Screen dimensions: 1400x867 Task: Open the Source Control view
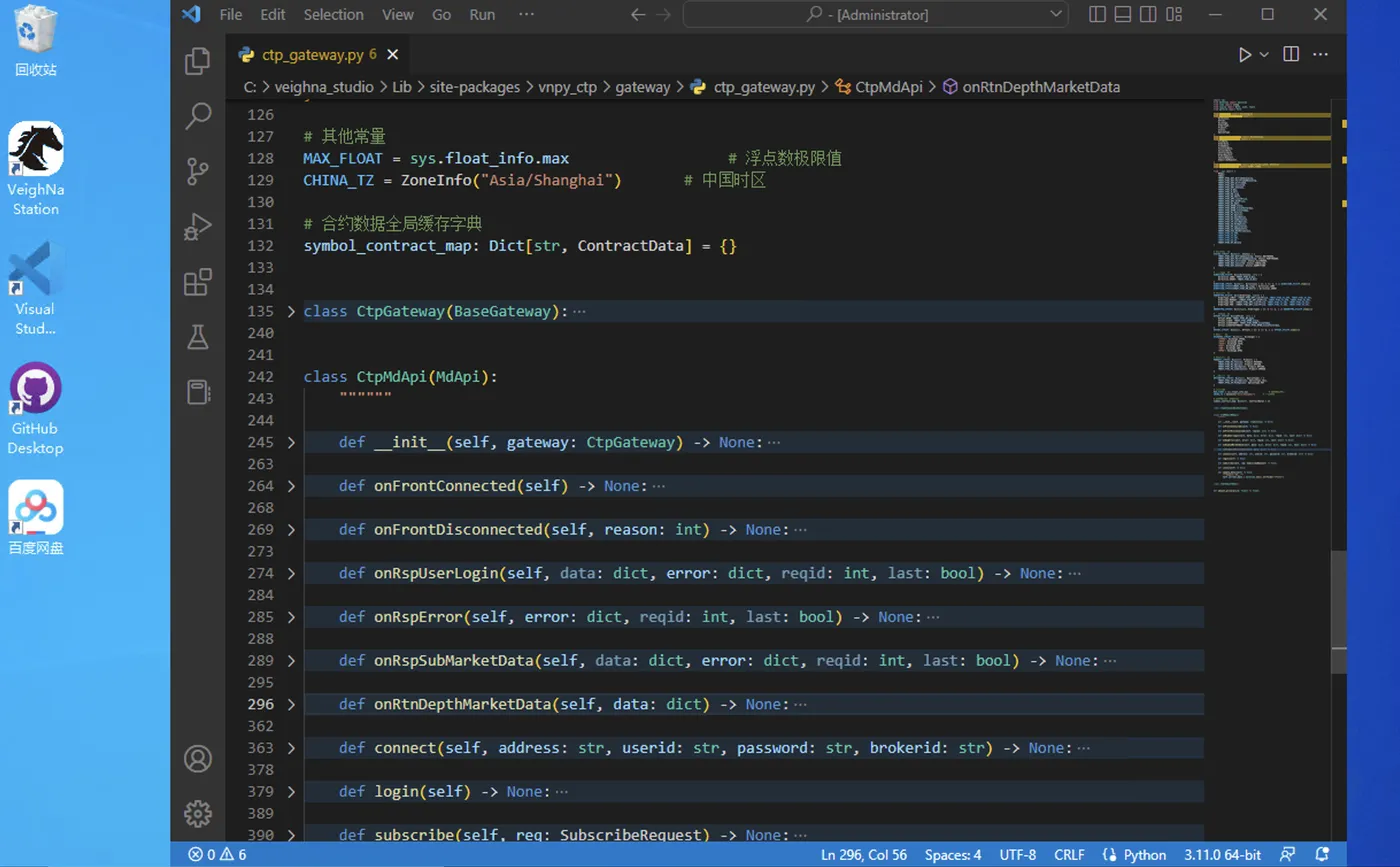tap(198, 171)
